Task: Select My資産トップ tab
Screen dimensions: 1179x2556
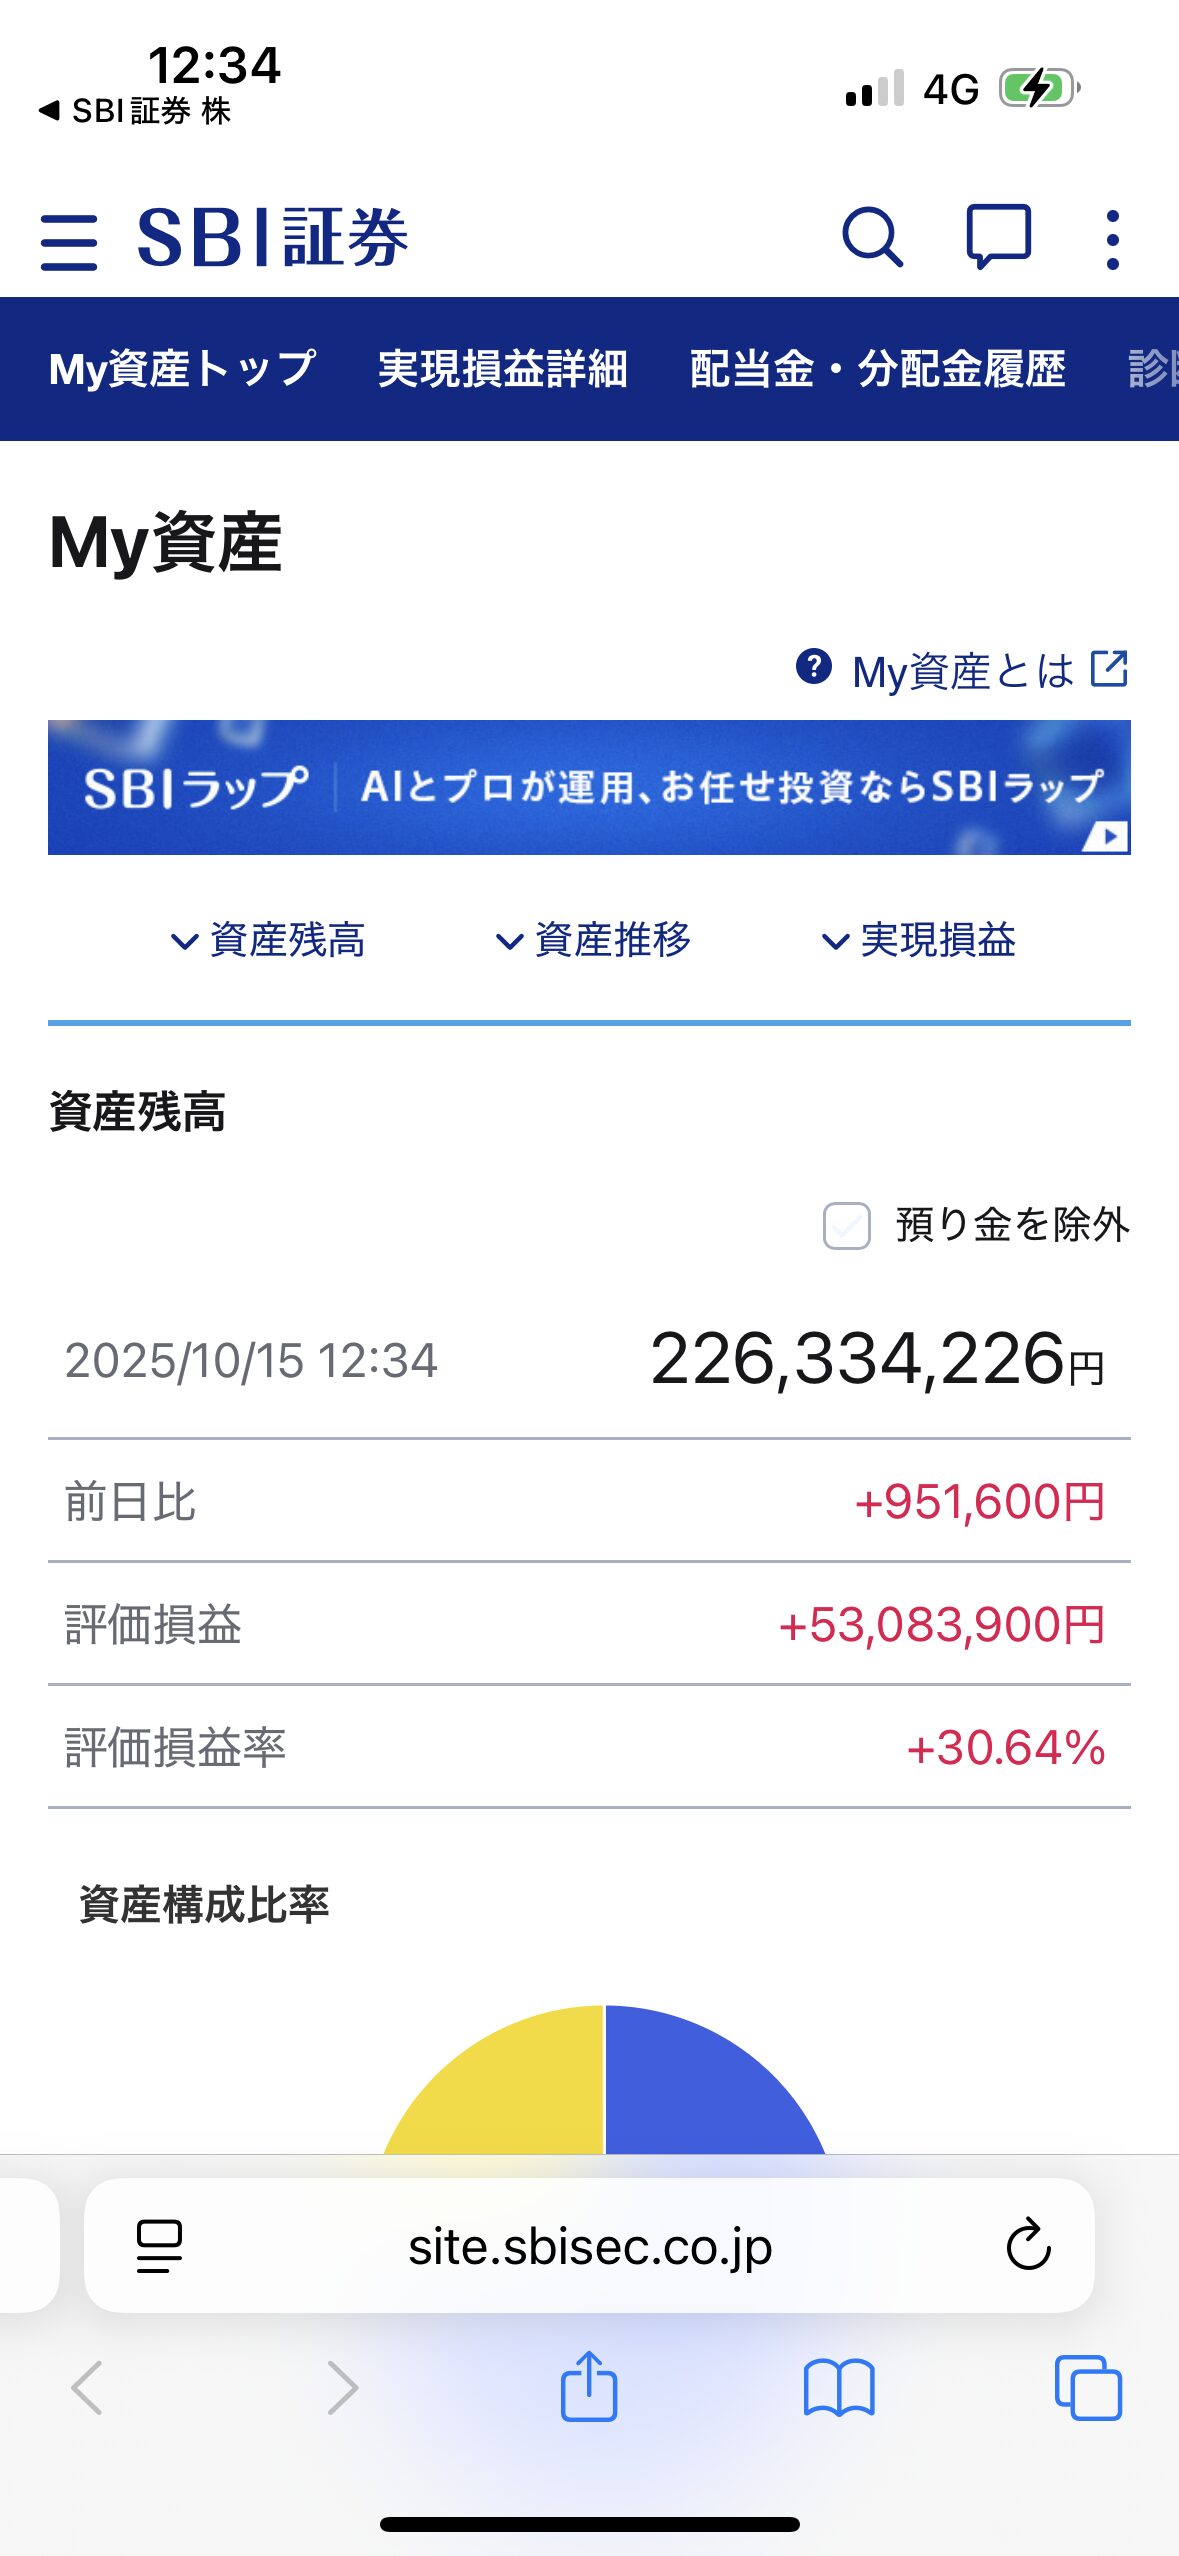Action: click(183, 369)
